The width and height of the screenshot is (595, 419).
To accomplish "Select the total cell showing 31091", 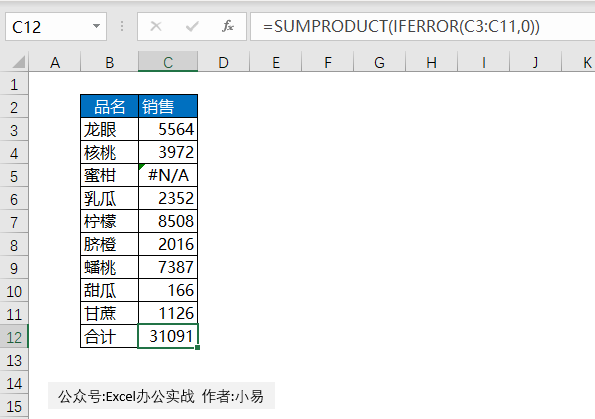I will point(168,336).
